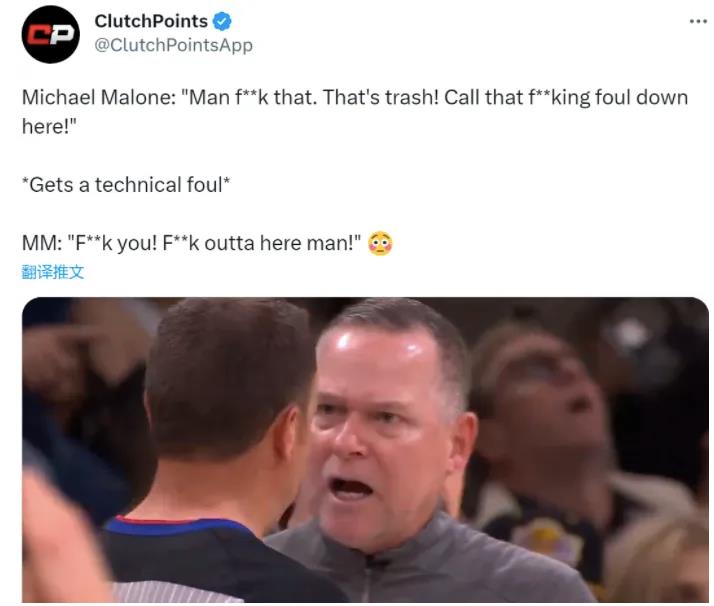Viewport: 714px width, 606px height.
Task: Open the ClutchPoints display name
Action: (x=151, y=21)
